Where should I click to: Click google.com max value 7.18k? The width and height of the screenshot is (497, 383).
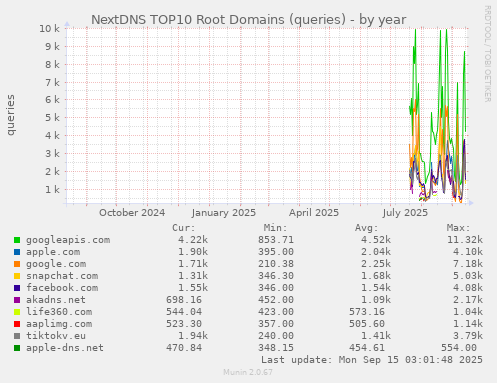click(468, 264)
